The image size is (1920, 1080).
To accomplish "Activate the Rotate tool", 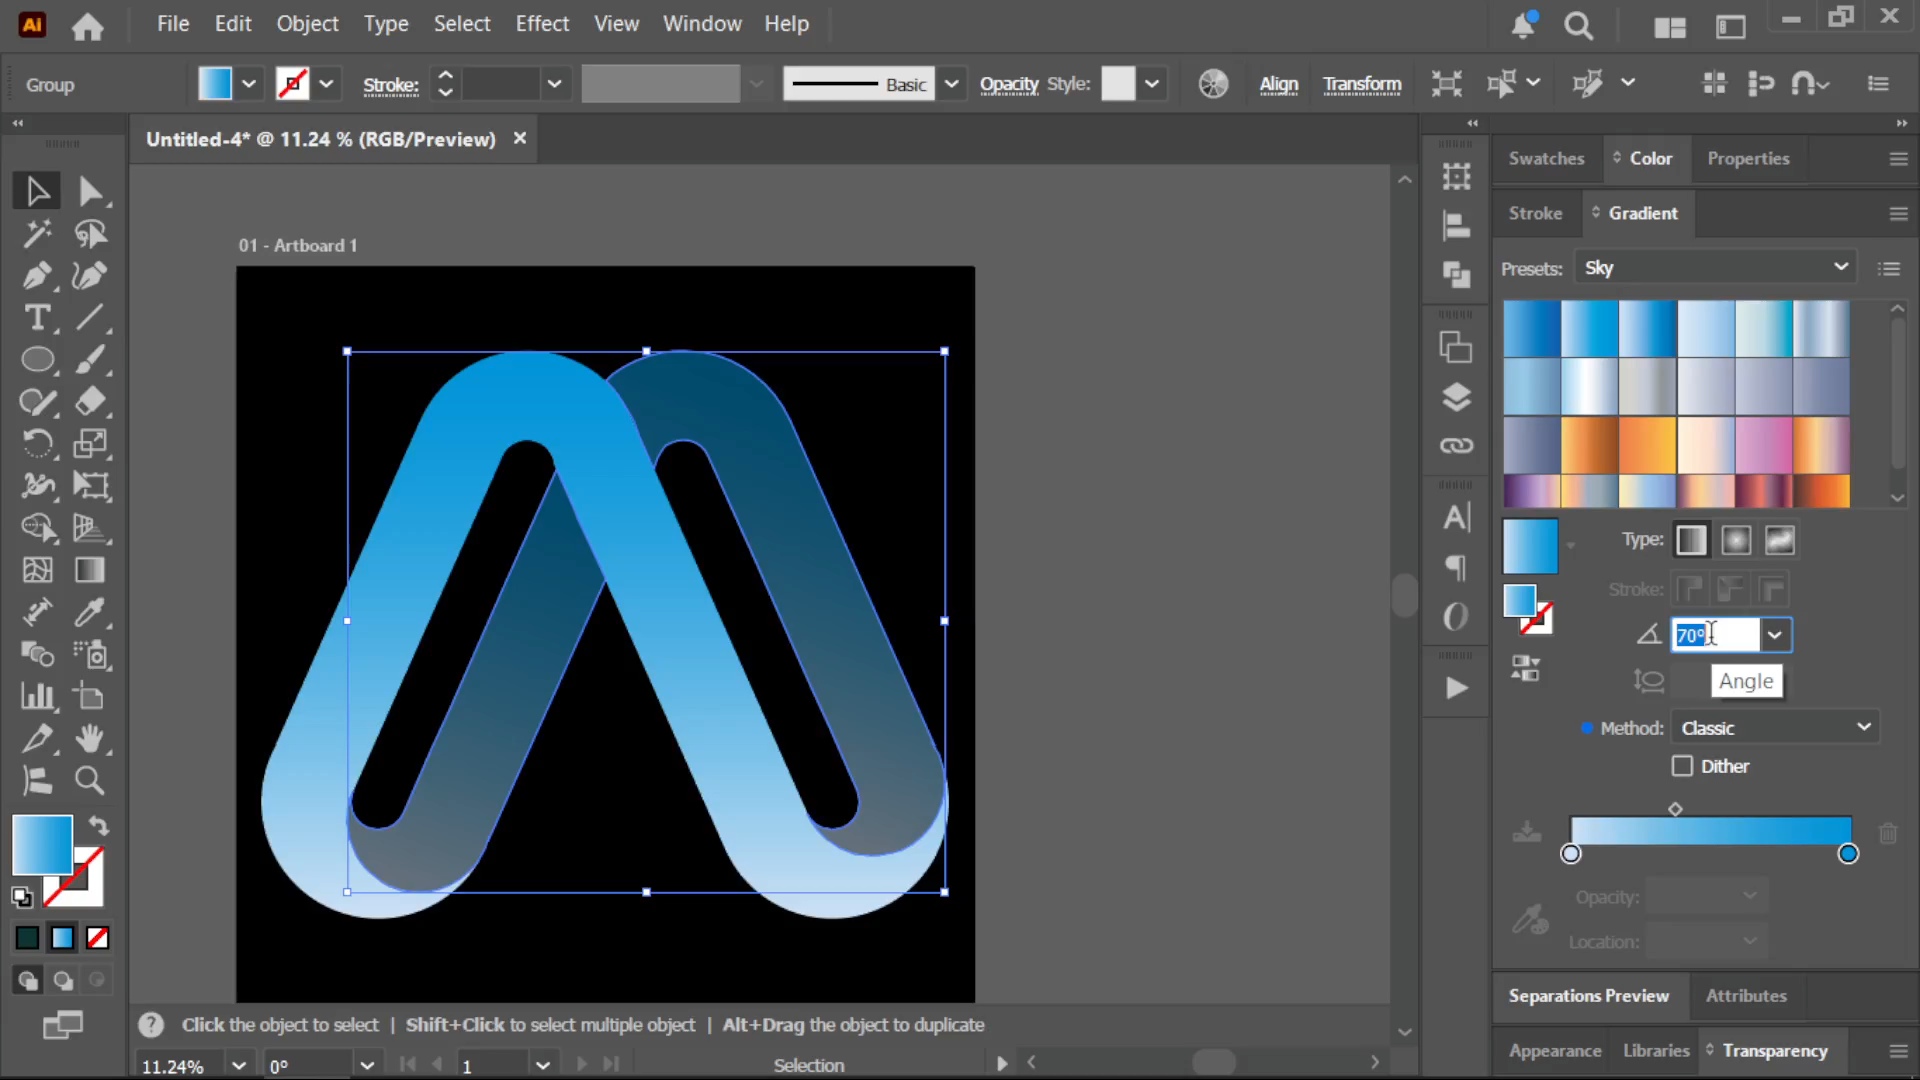I will 37,444.
